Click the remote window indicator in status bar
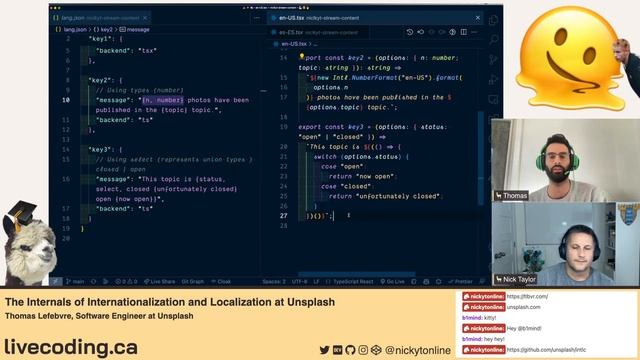This screenshot has width=640, height=360. tap(56, 282)
